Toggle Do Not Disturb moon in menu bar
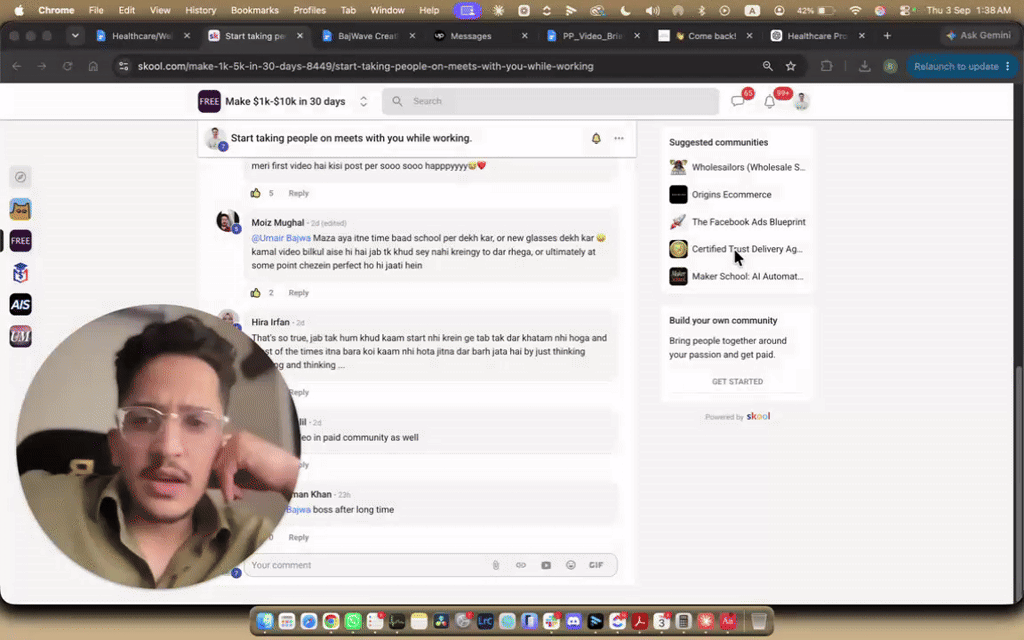 pos(625,10)
